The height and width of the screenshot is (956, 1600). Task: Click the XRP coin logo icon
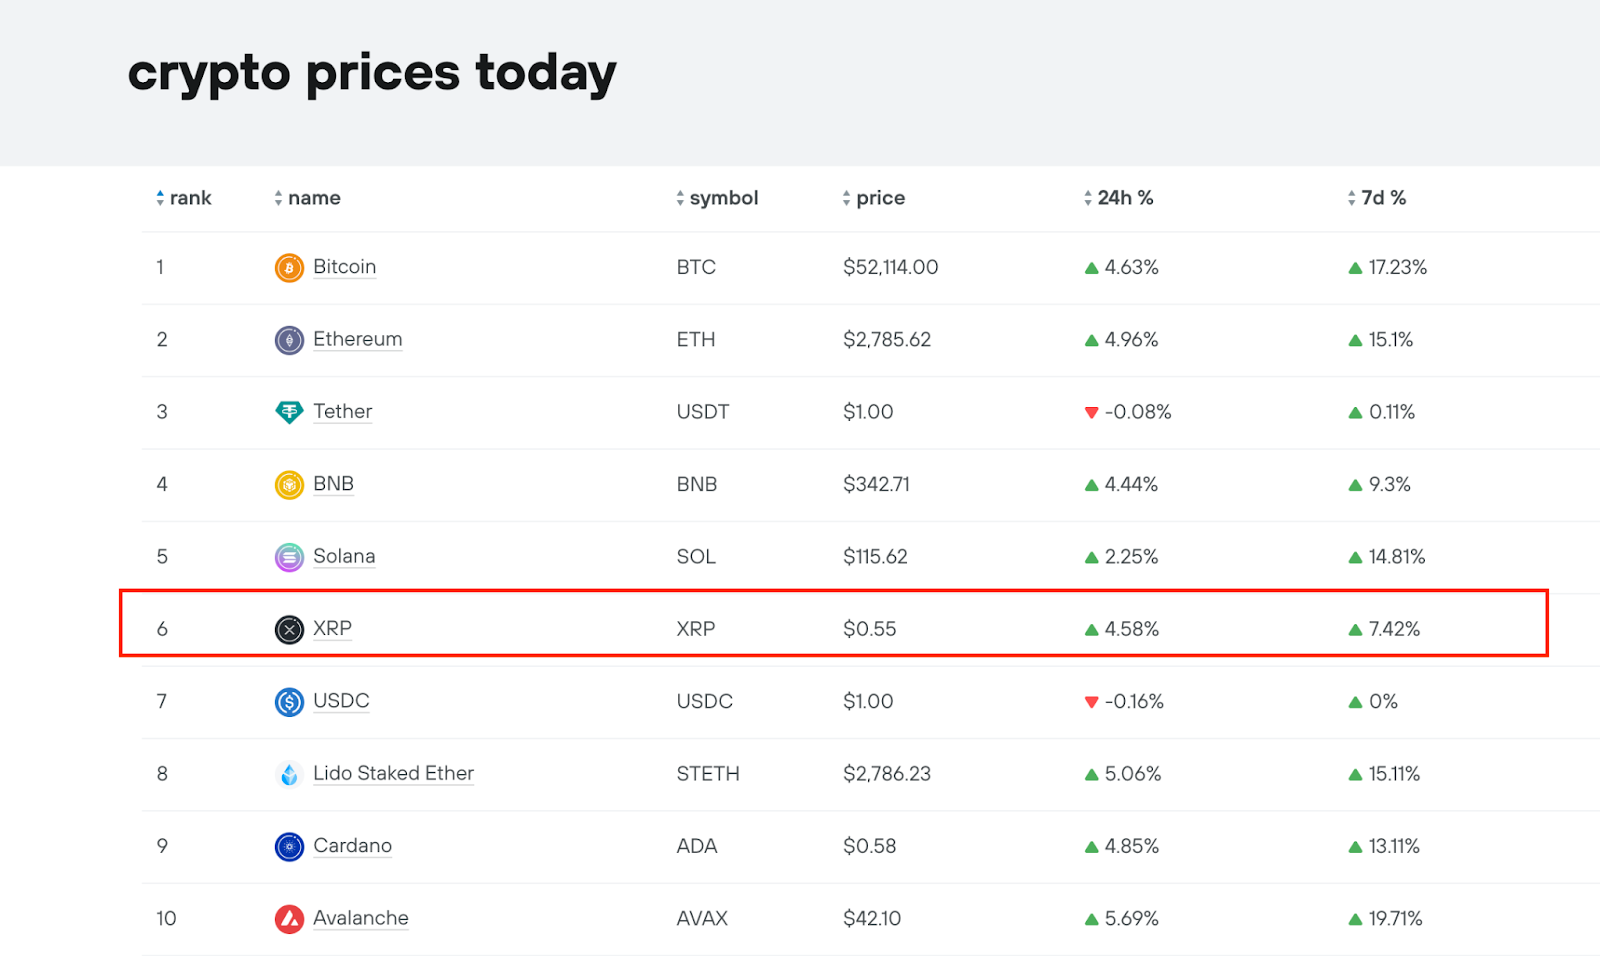click(289, 629)
